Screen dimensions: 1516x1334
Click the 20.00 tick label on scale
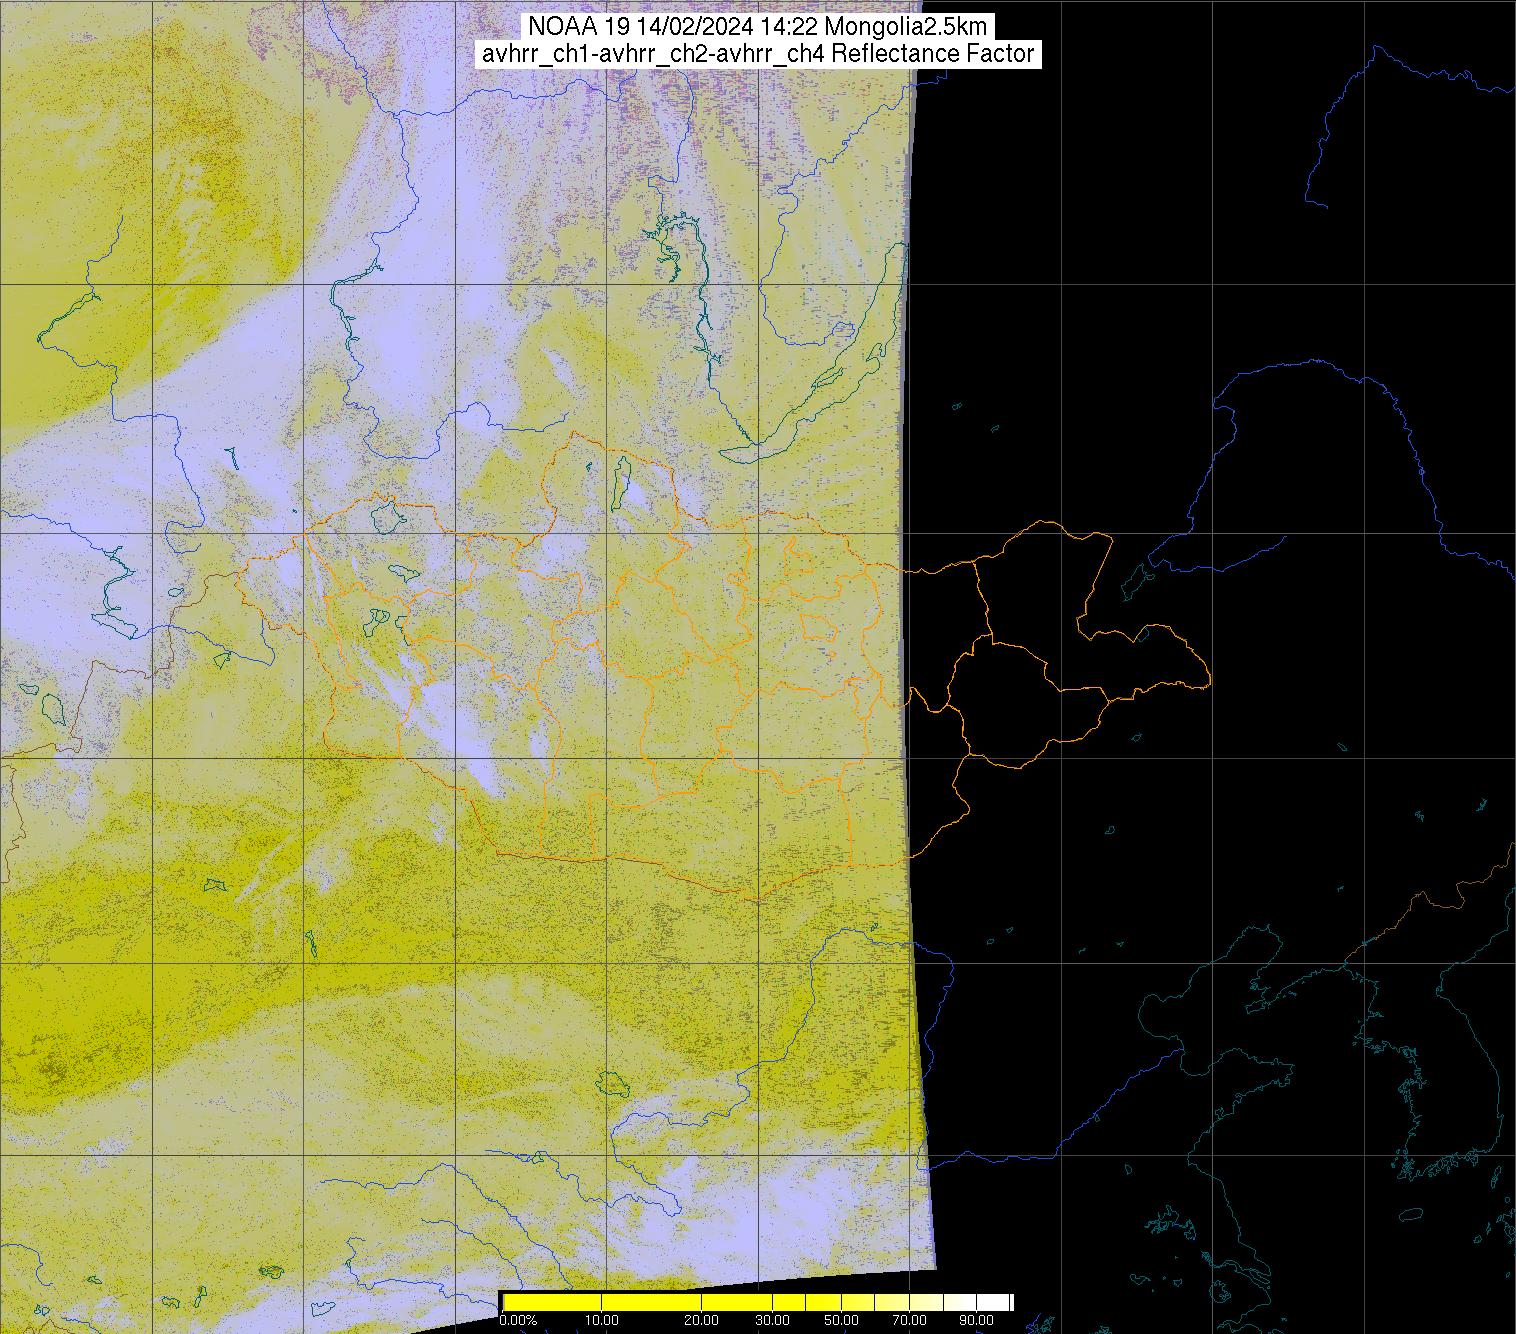[702, 1321]
